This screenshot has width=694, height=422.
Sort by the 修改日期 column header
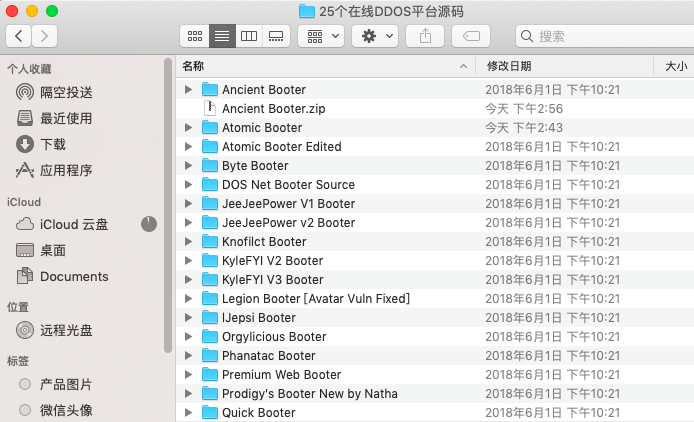pos(509,66)
